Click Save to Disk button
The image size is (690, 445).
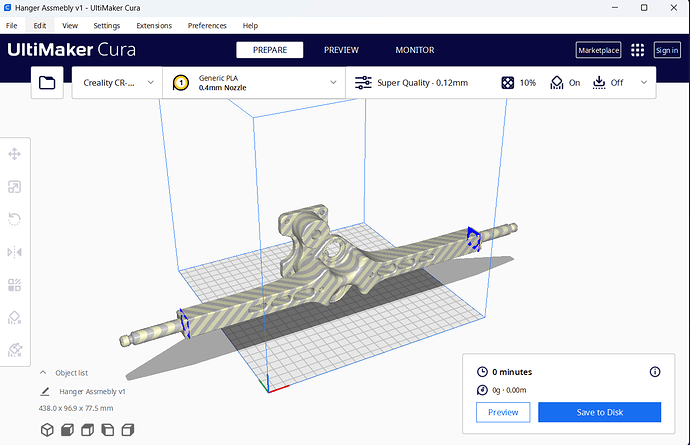tap(599, 412)
